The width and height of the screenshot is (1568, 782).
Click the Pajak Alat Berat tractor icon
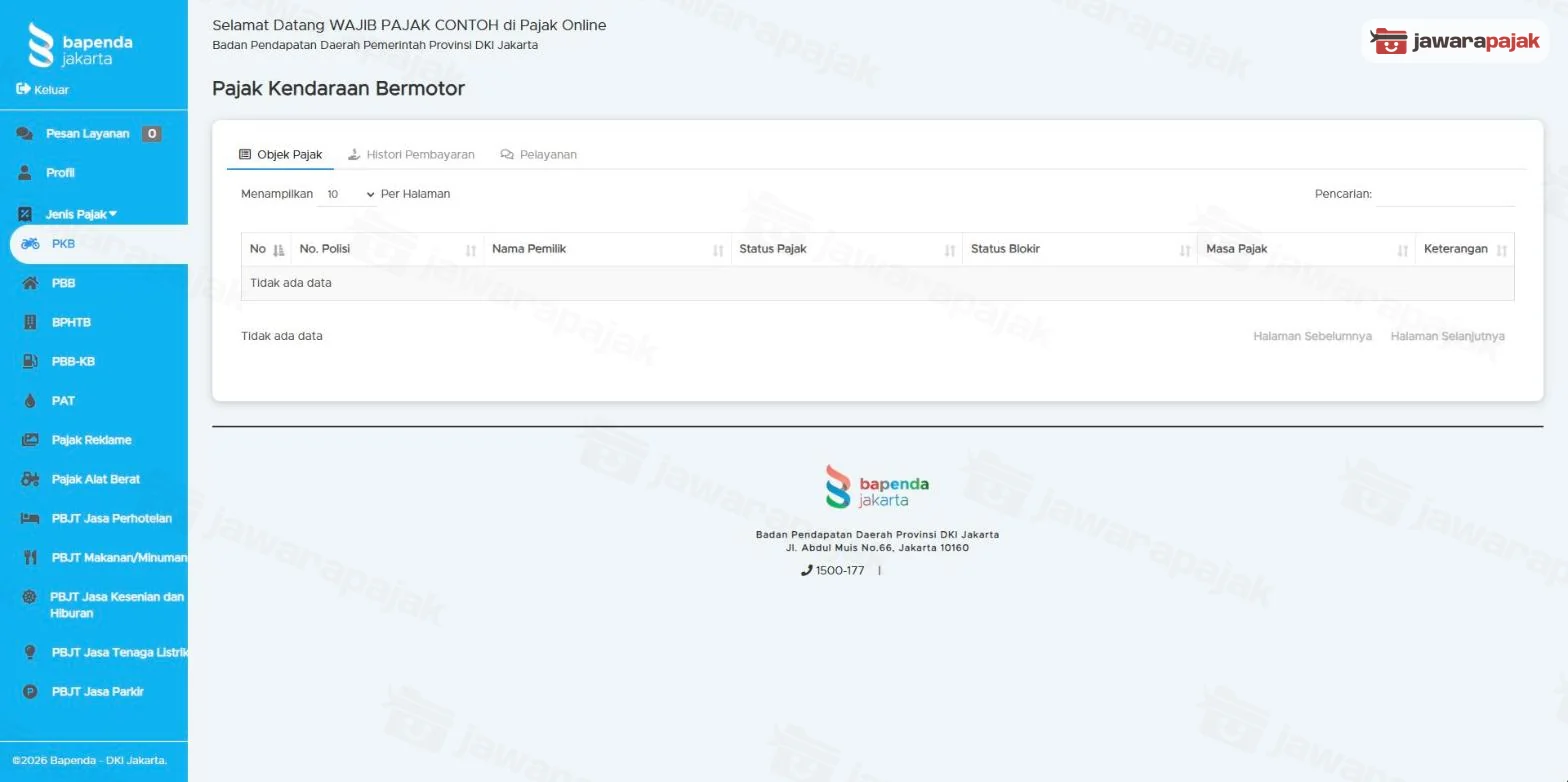tap(30, 479)
